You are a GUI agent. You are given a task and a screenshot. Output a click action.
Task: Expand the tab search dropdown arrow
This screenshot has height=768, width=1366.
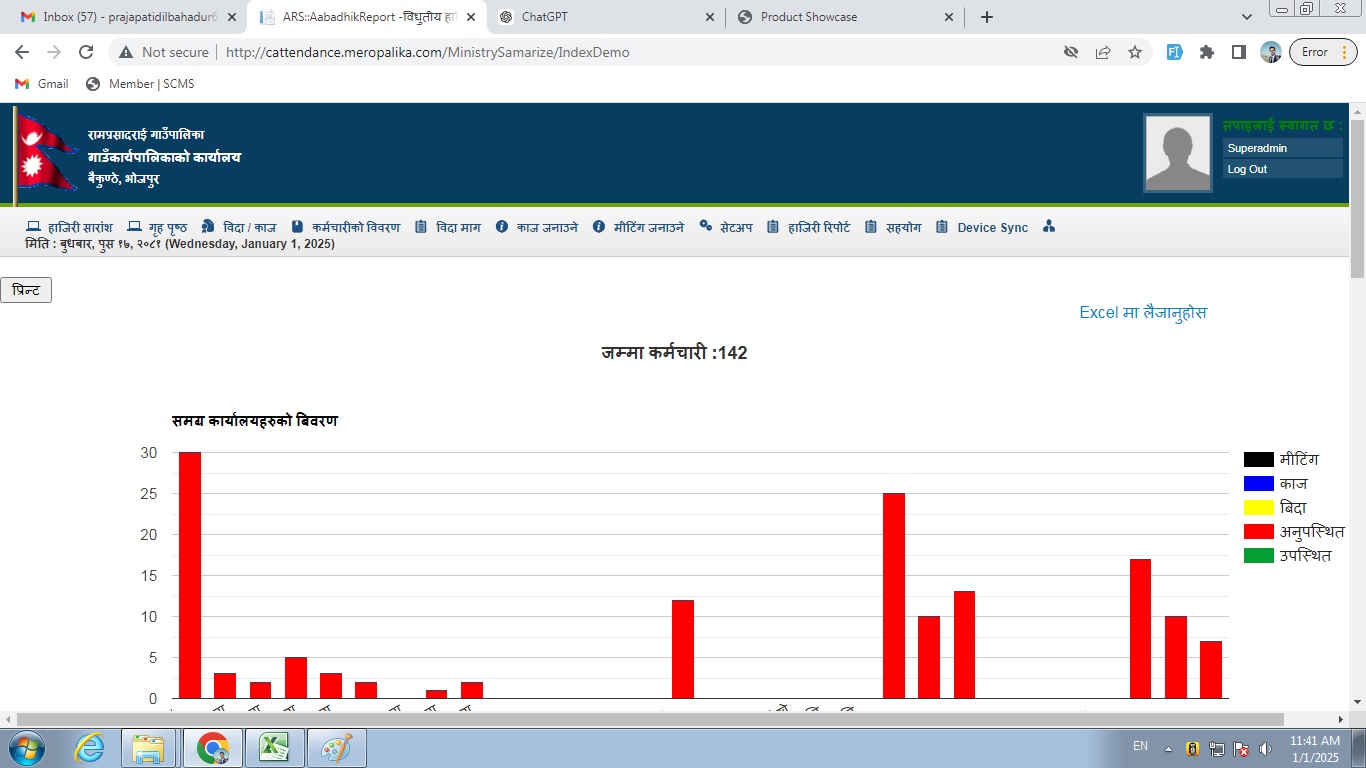click(x=1247, y=17)
